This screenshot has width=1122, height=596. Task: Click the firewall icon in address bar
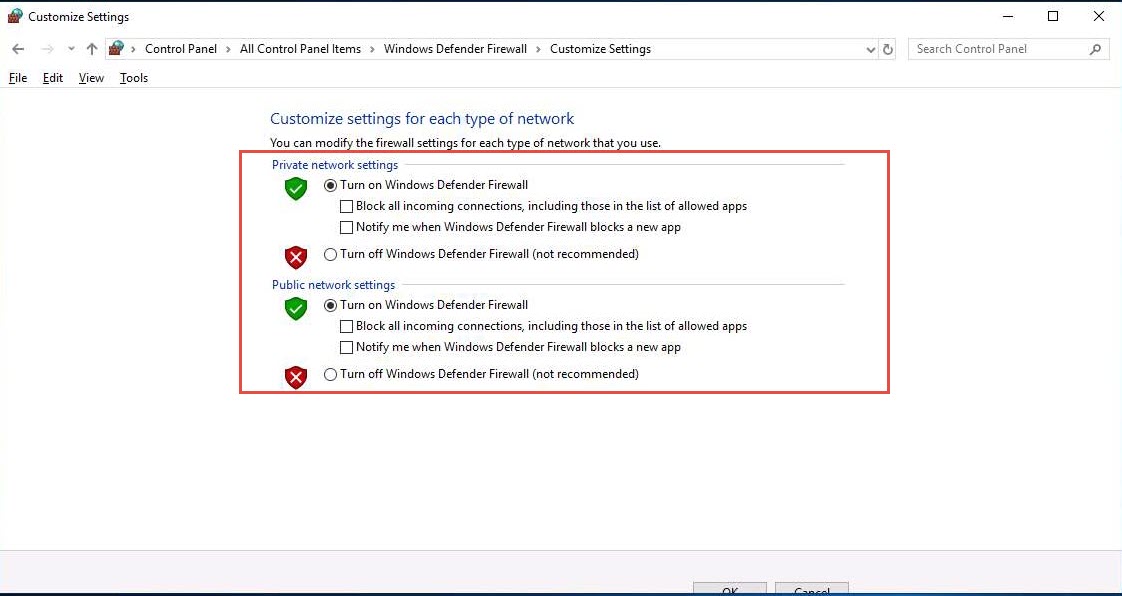(116, 49)
